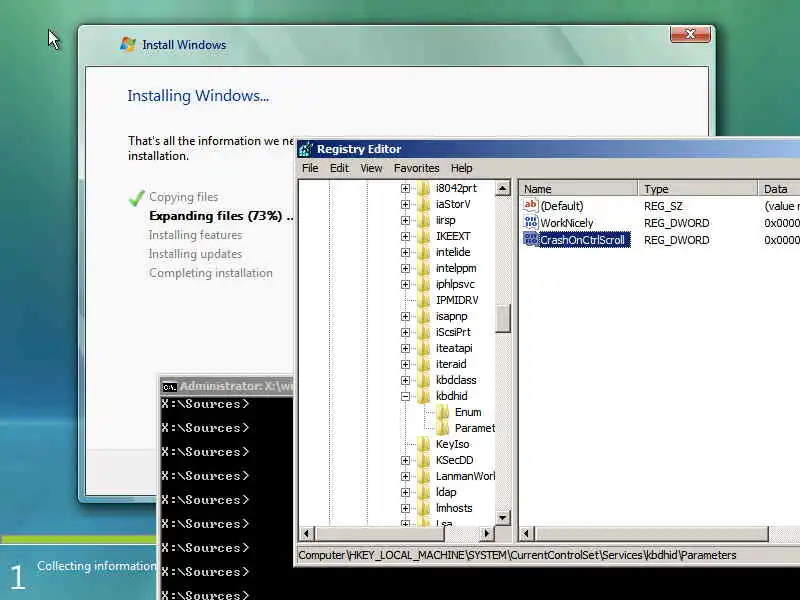The height and width of the screenshot is (600, 800).
Task: Collapse the kbdhid tree node
Action: tap(406, 396)
